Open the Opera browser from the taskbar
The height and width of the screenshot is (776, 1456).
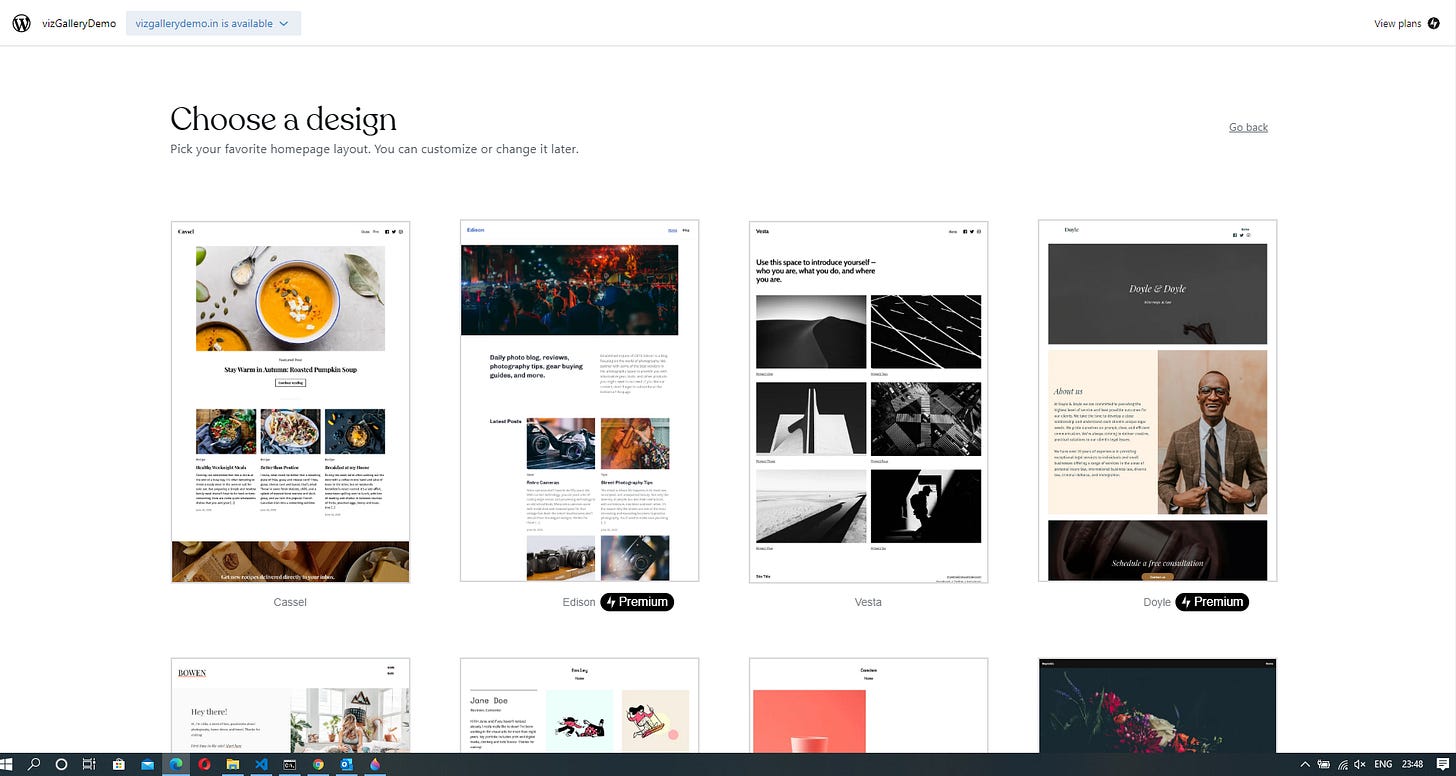point(204,764)
